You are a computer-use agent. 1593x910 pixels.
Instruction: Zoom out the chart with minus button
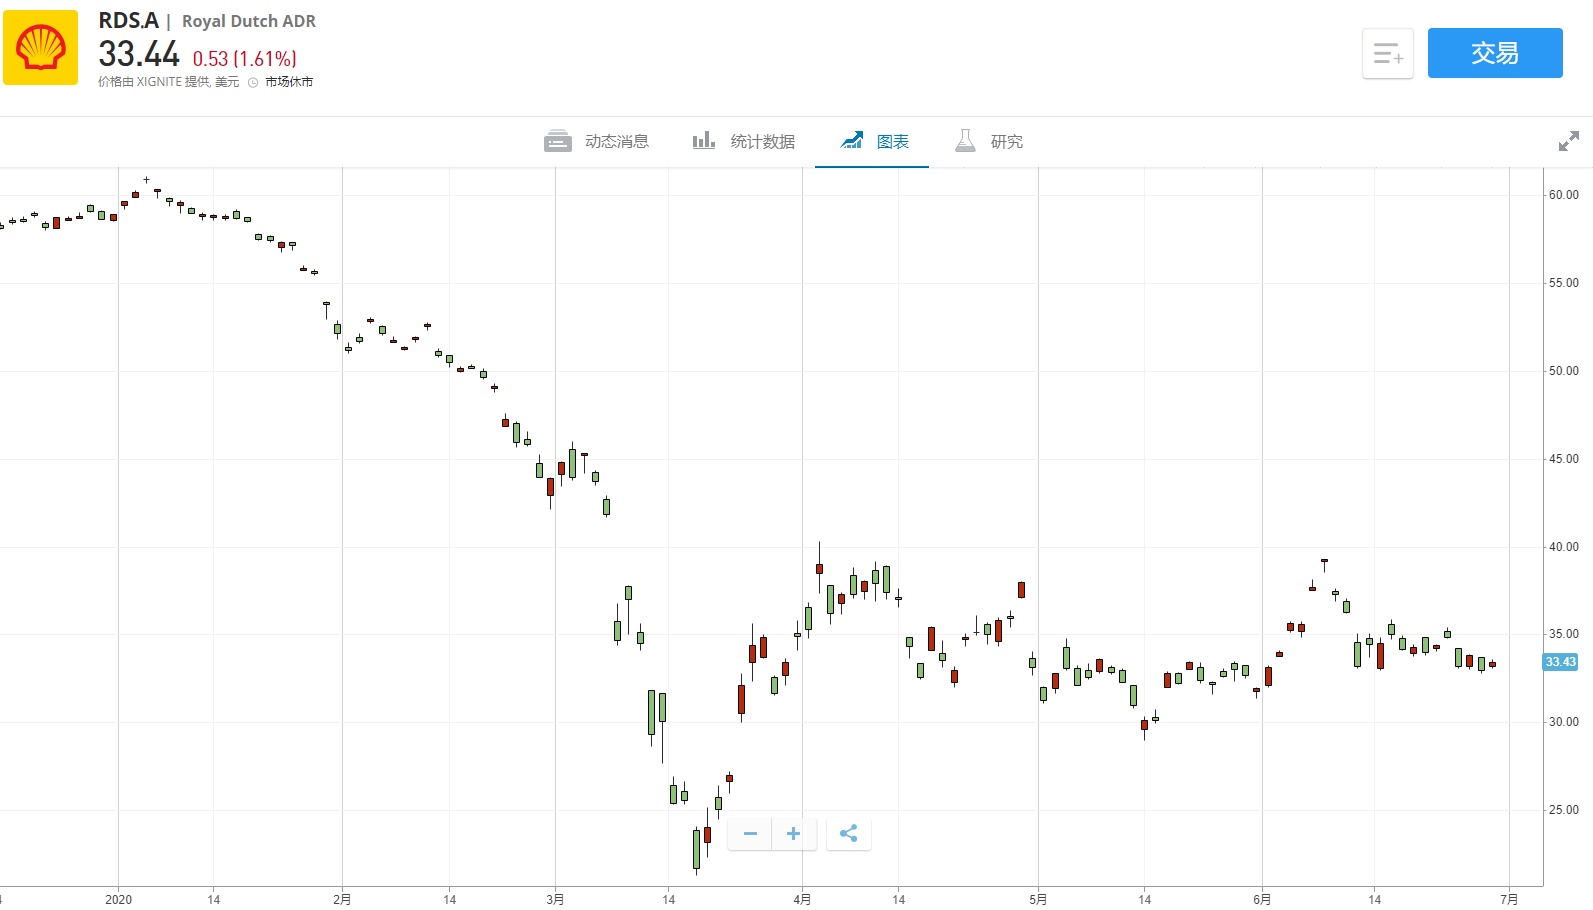pos(750,834)
